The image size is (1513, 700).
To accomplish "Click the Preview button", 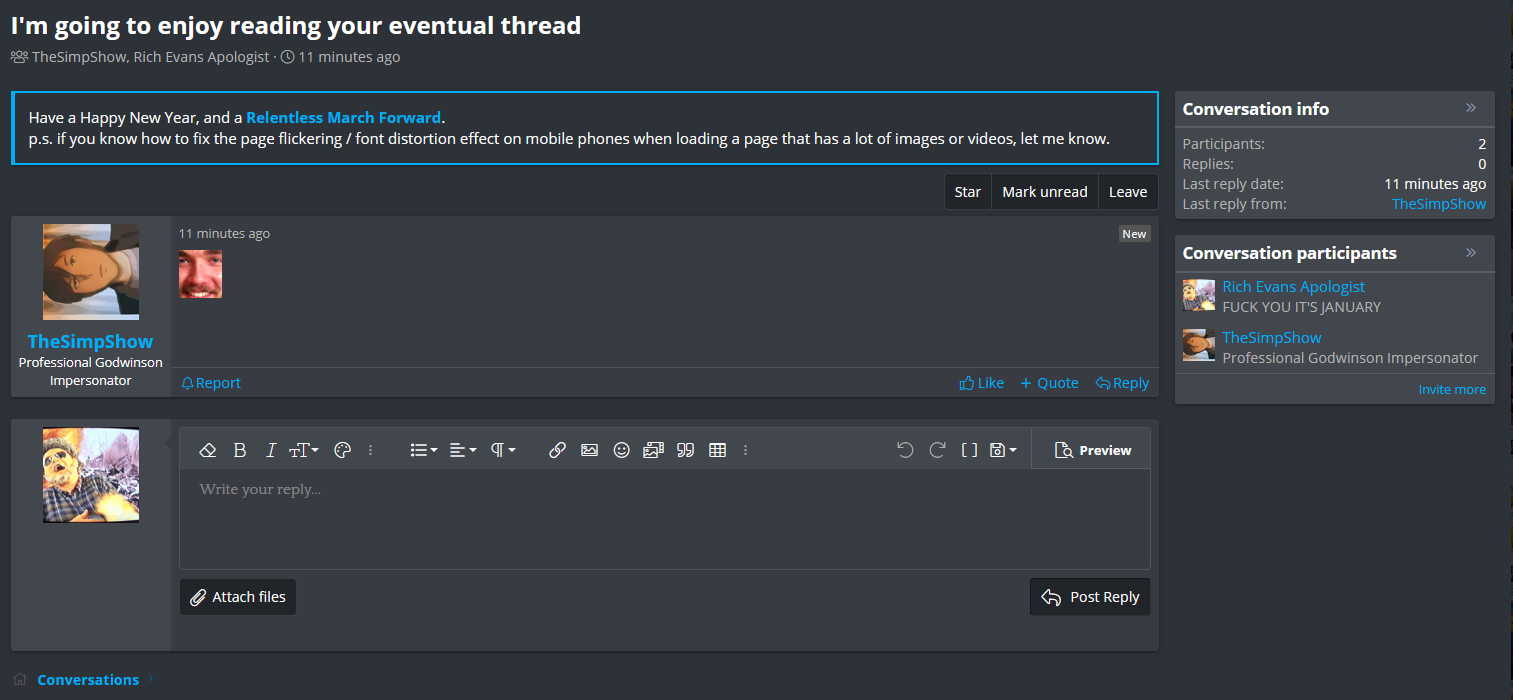I will (x=1092, y=450).
